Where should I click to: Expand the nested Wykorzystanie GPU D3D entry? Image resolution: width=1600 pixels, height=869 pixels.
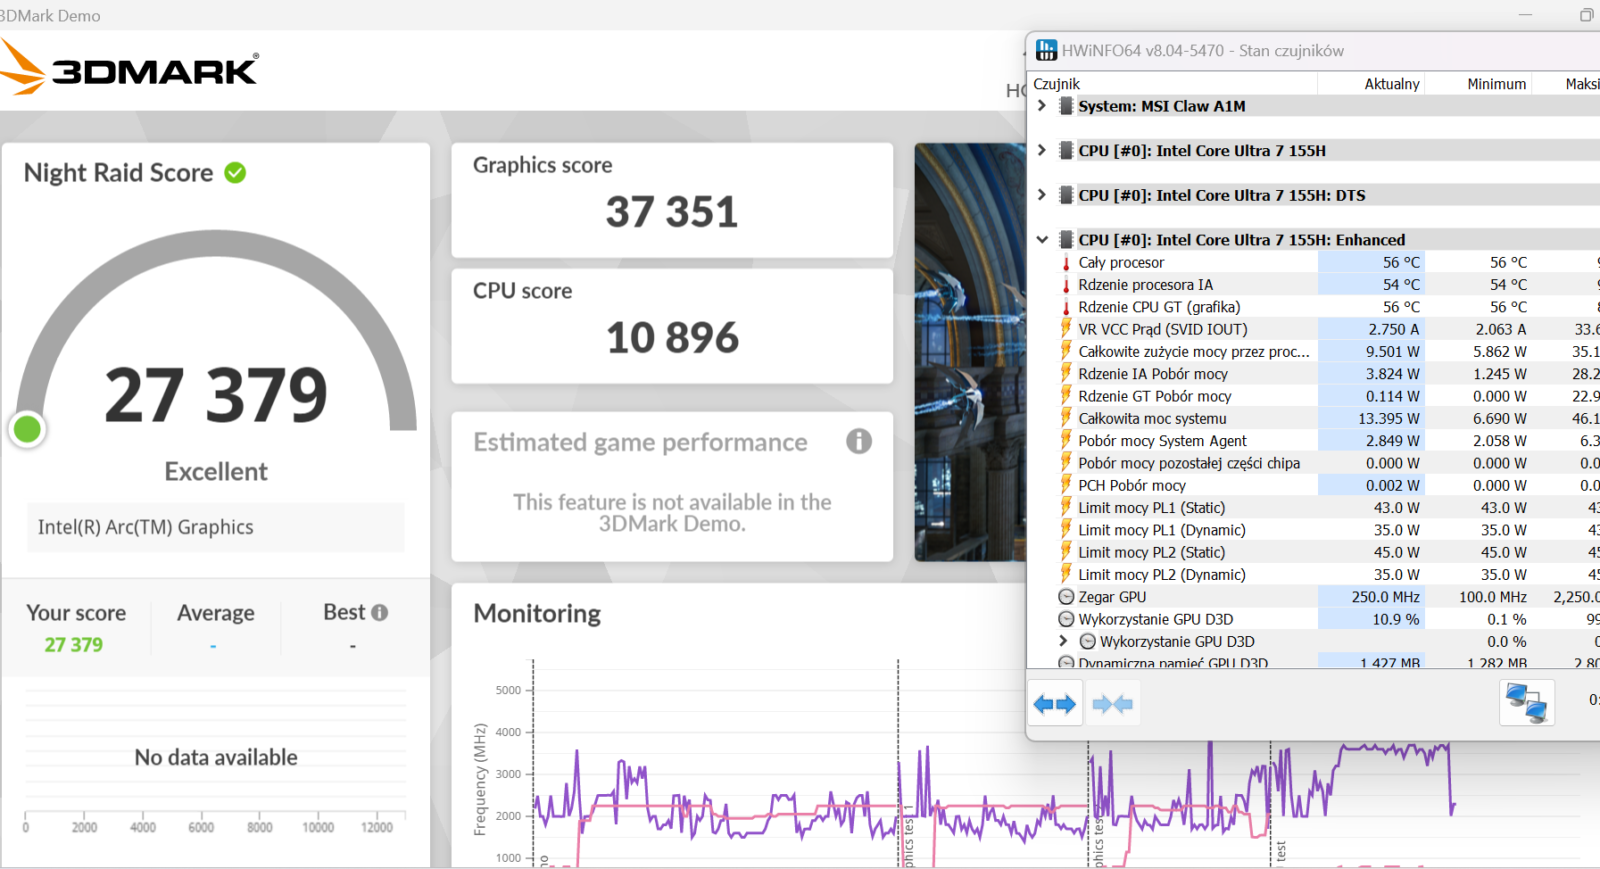pos(1063,641)
